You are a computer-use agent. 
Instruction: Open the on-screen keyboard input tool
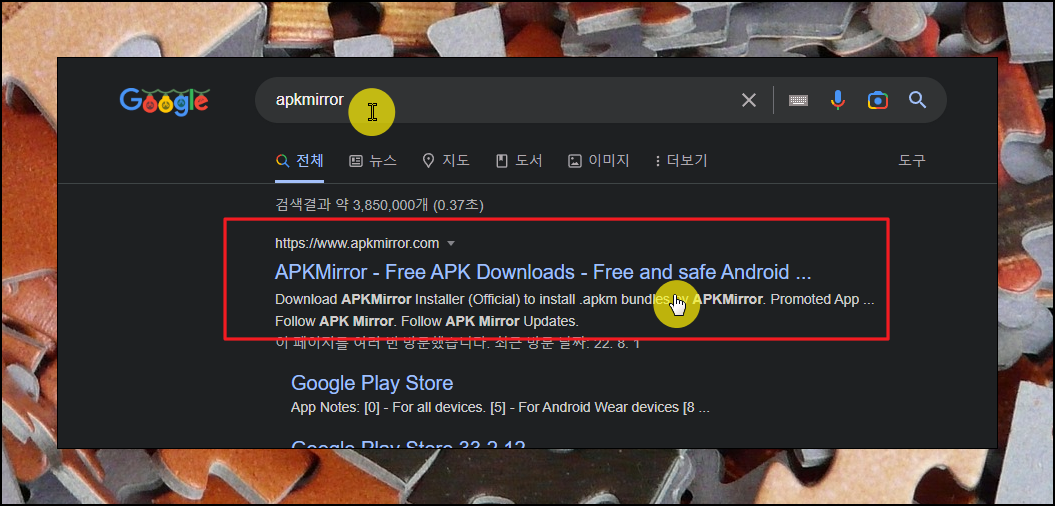coord(798,100)
